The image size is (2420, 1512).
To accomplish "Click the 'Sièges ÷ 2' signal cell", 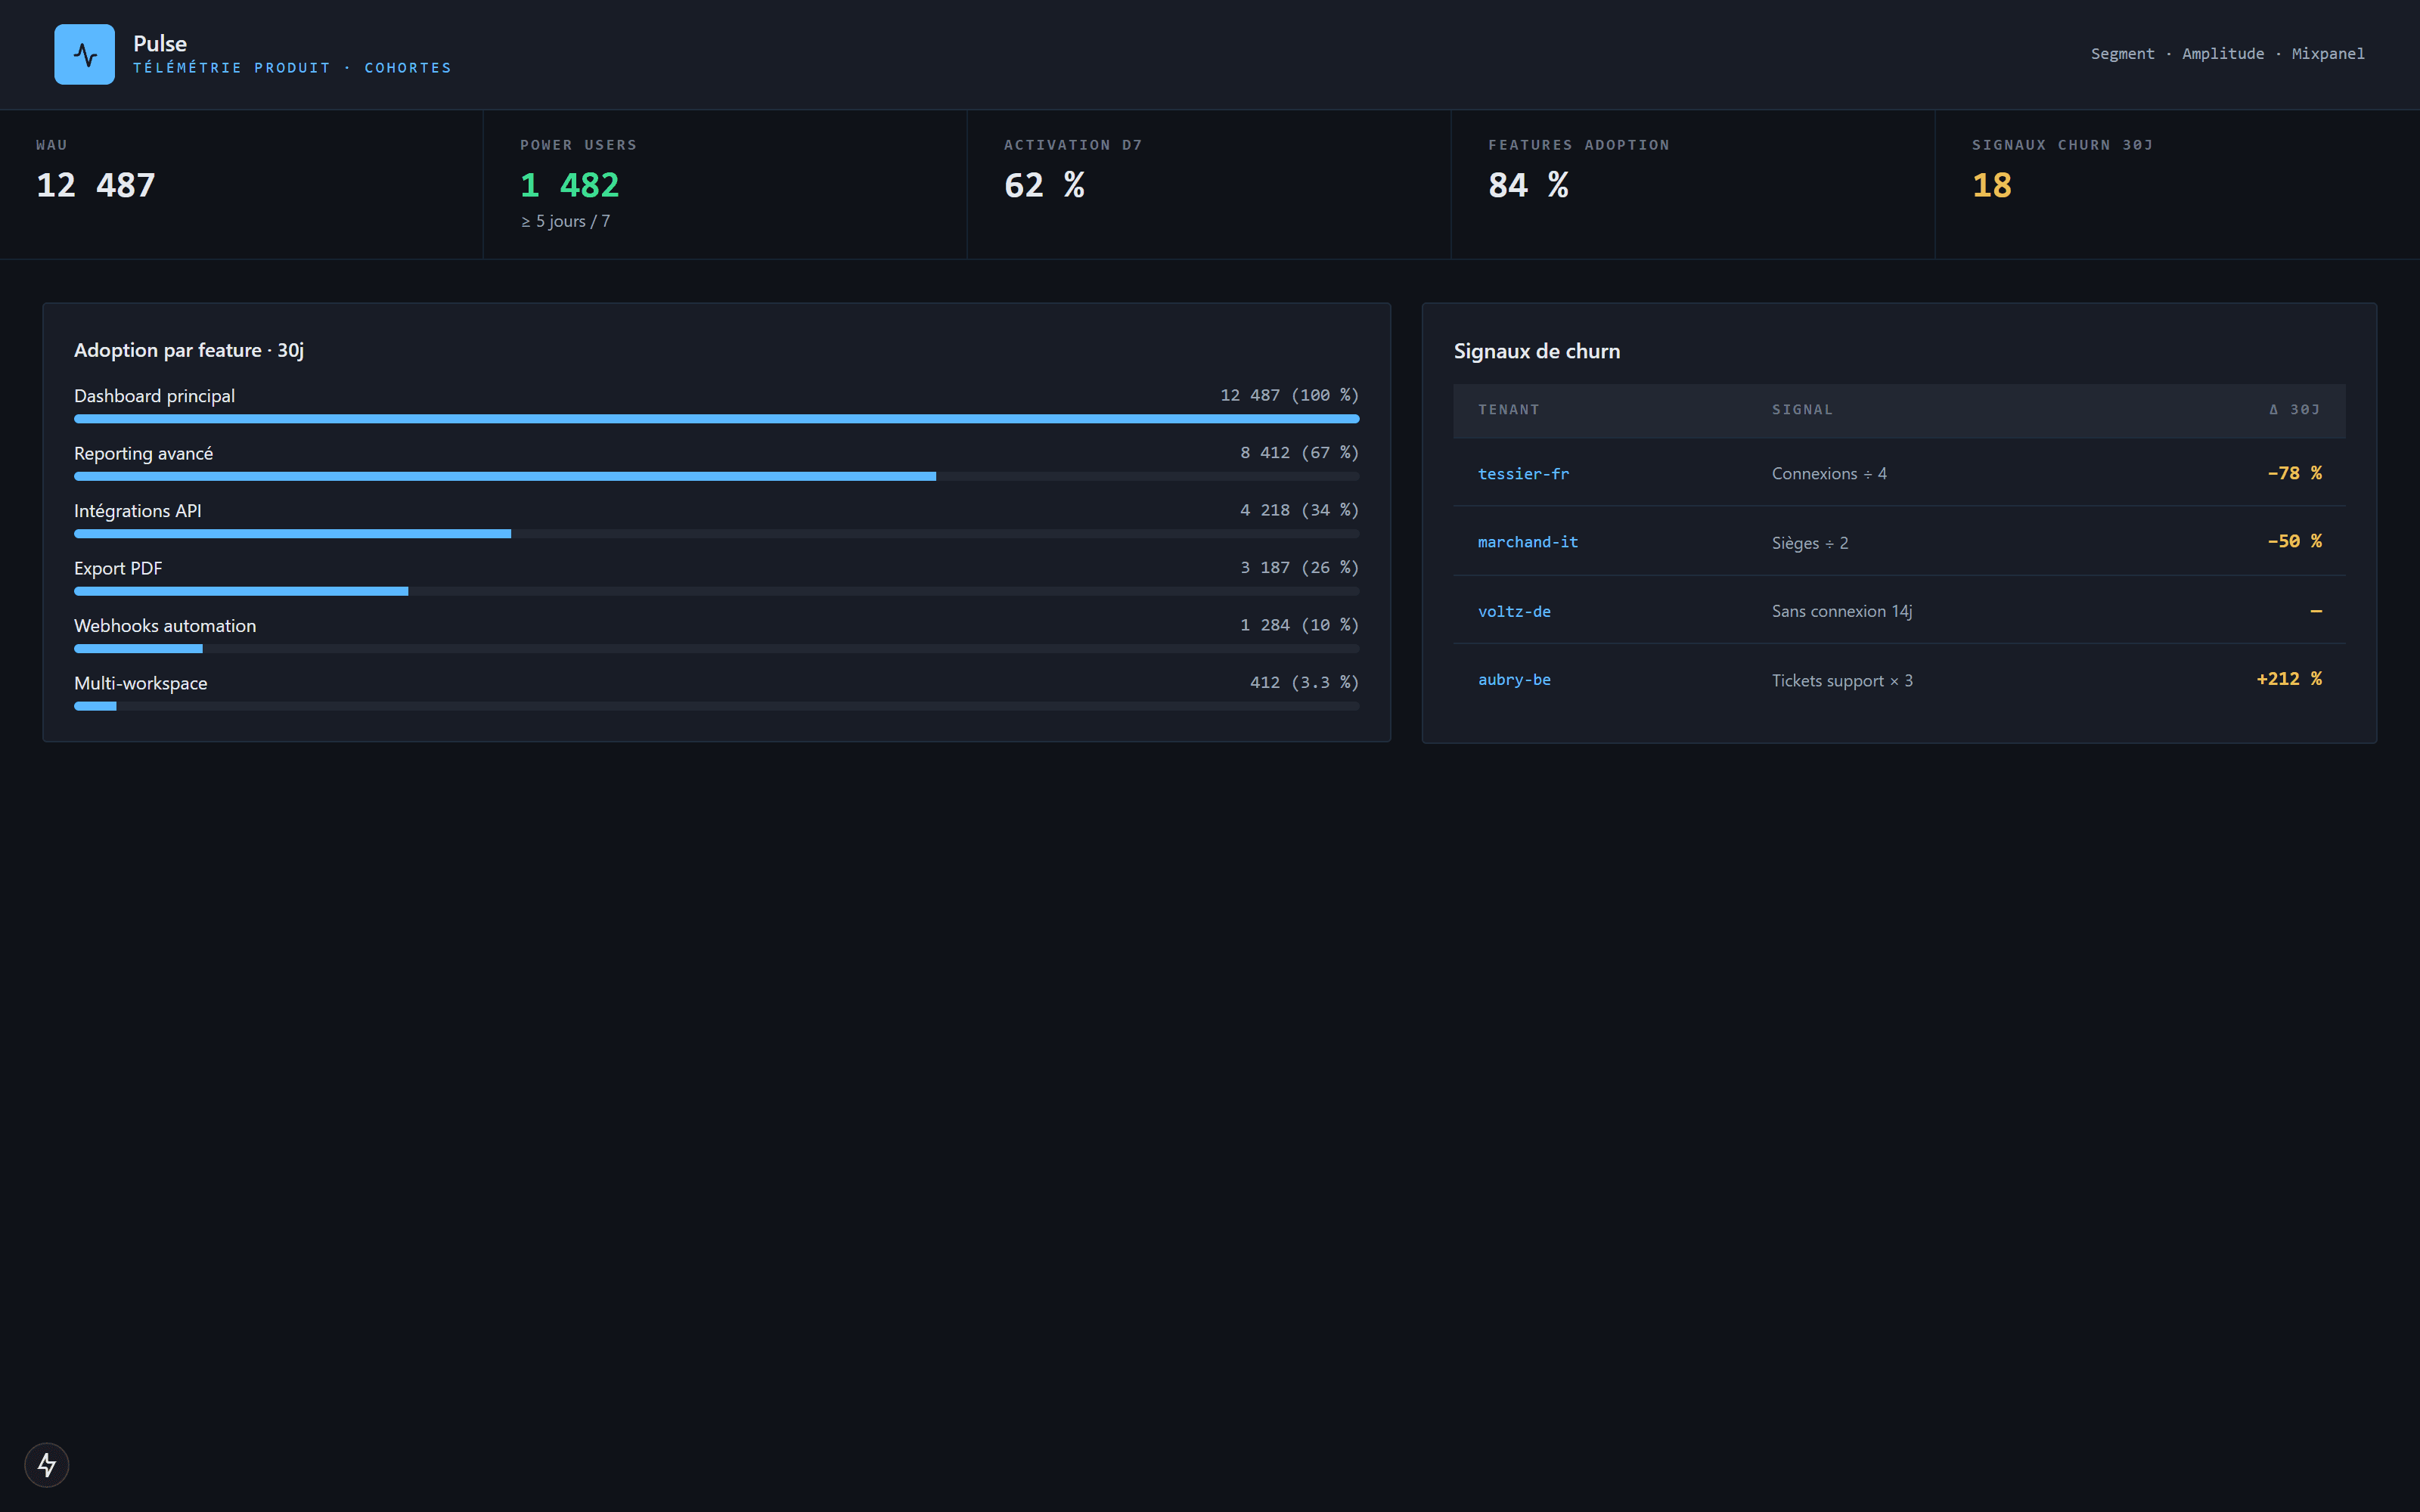I will (x=1810, y=543).
